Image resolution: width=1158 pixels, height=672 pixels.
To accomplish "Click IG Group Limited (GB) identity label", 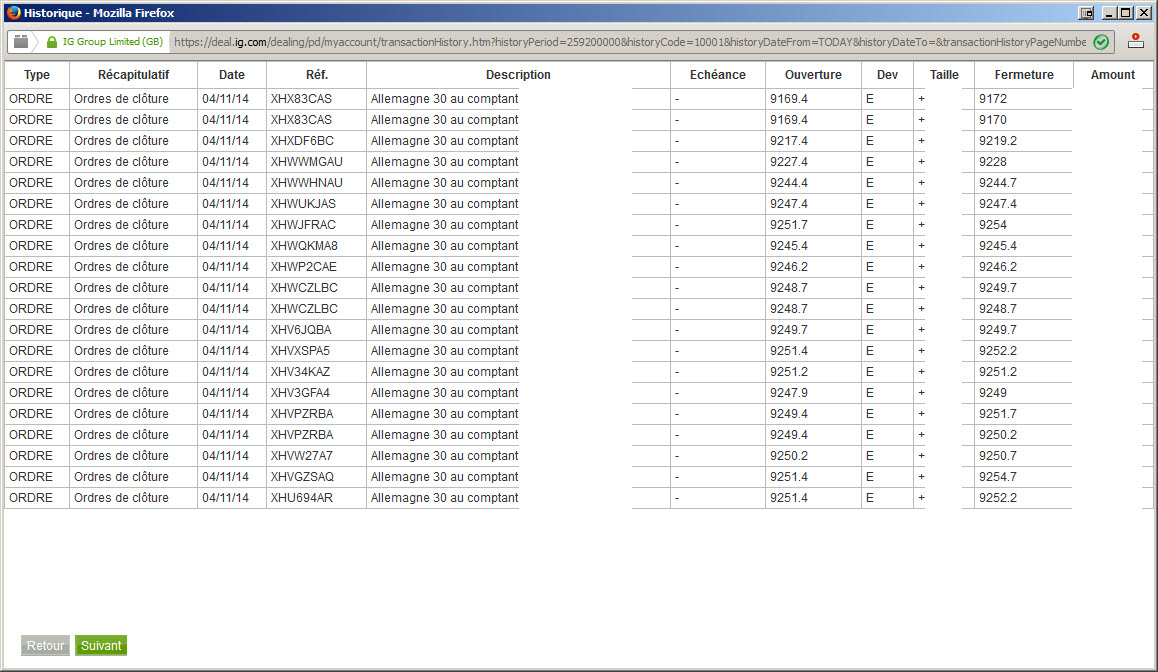I will [x=112, y=41].
